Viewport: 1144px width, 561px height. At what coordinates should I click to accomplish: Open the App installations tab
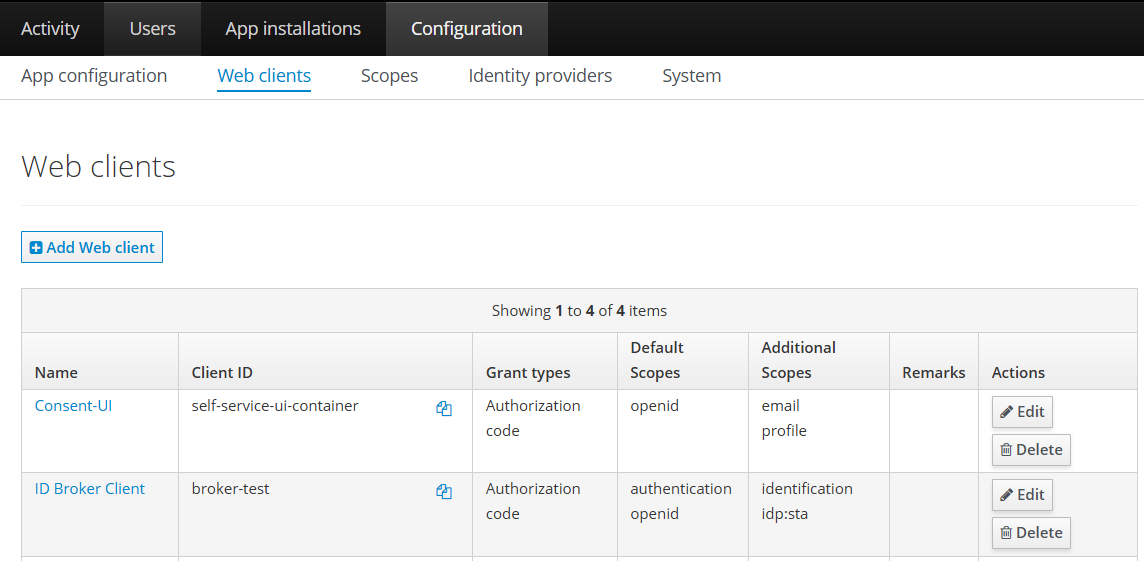click(293, 28)
